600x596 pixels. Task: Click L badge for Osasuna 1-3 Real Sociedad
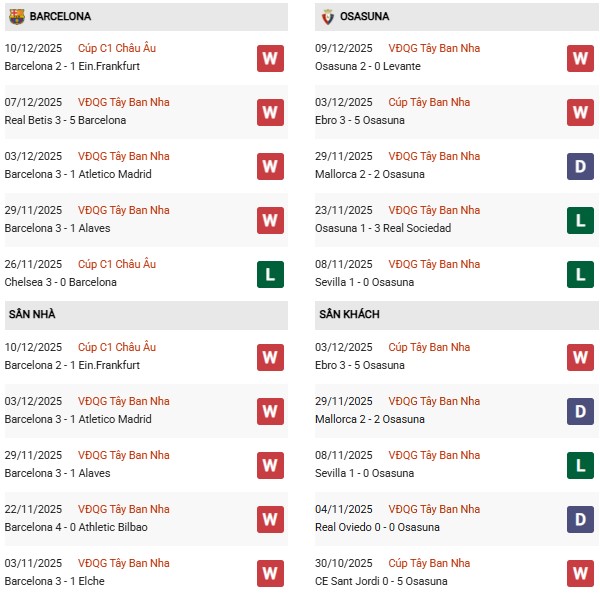click(580, 220)
